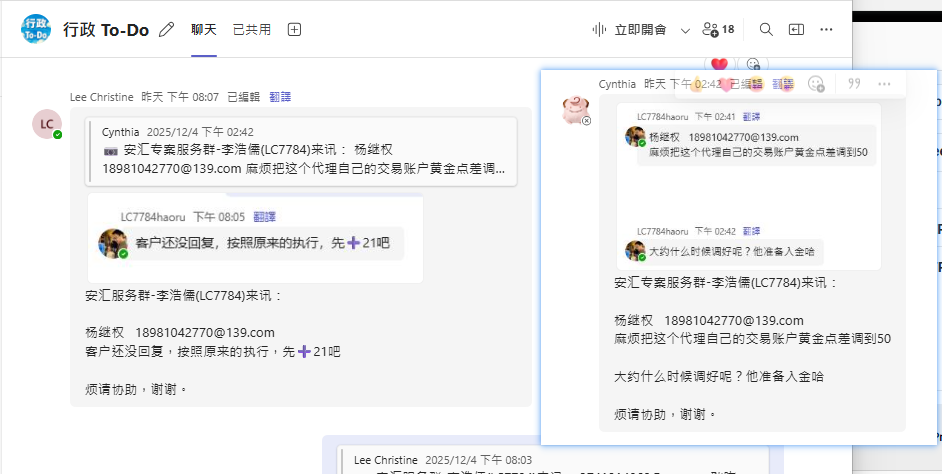The image size is (942, 474).
Task: Open quoted Lee Christine 2025/12/4 下午 08:03 preview
Action: pyautogui.click(x=553, y=461)
